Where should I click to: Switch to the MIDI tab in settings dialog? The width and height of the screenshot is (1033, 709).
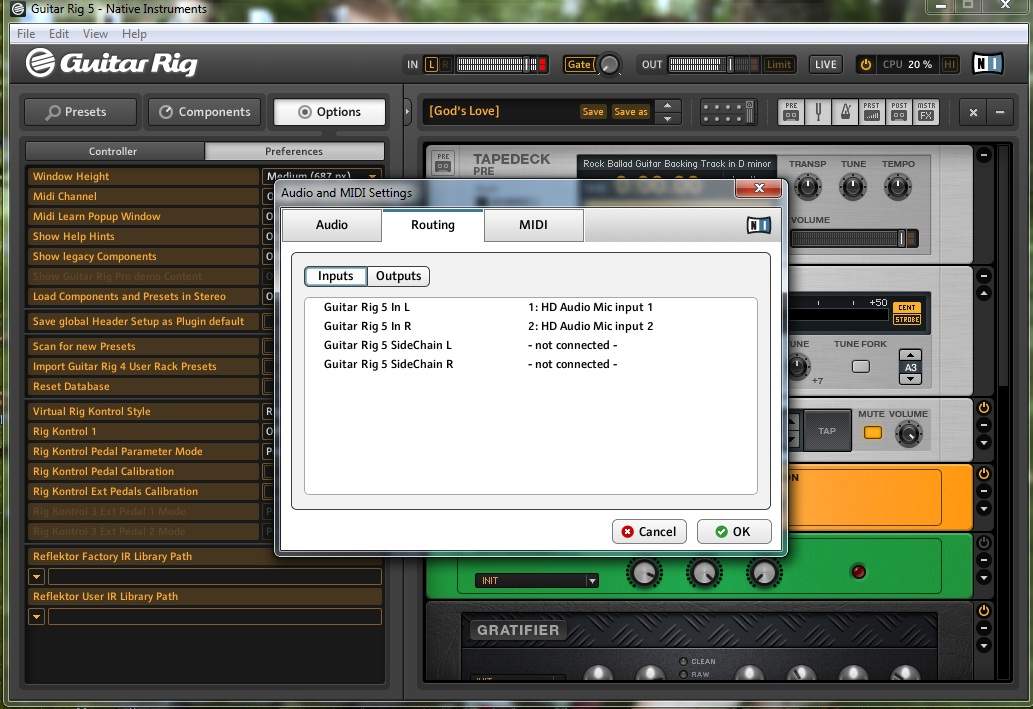(x=533, y=225)
